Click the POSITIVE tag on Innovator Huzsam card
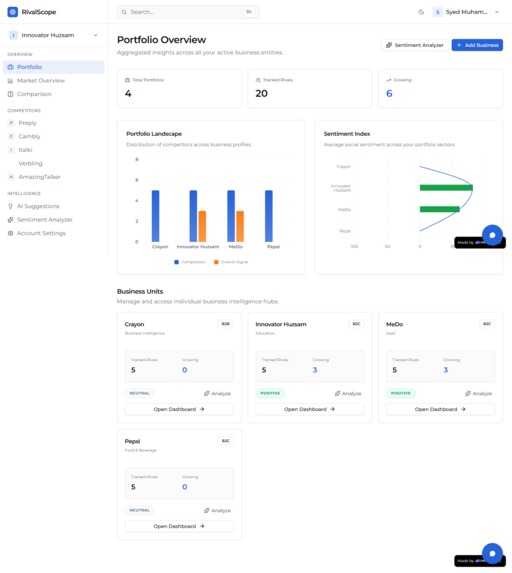Viewport: 512px width, 573px height. (x=270, y=393)
